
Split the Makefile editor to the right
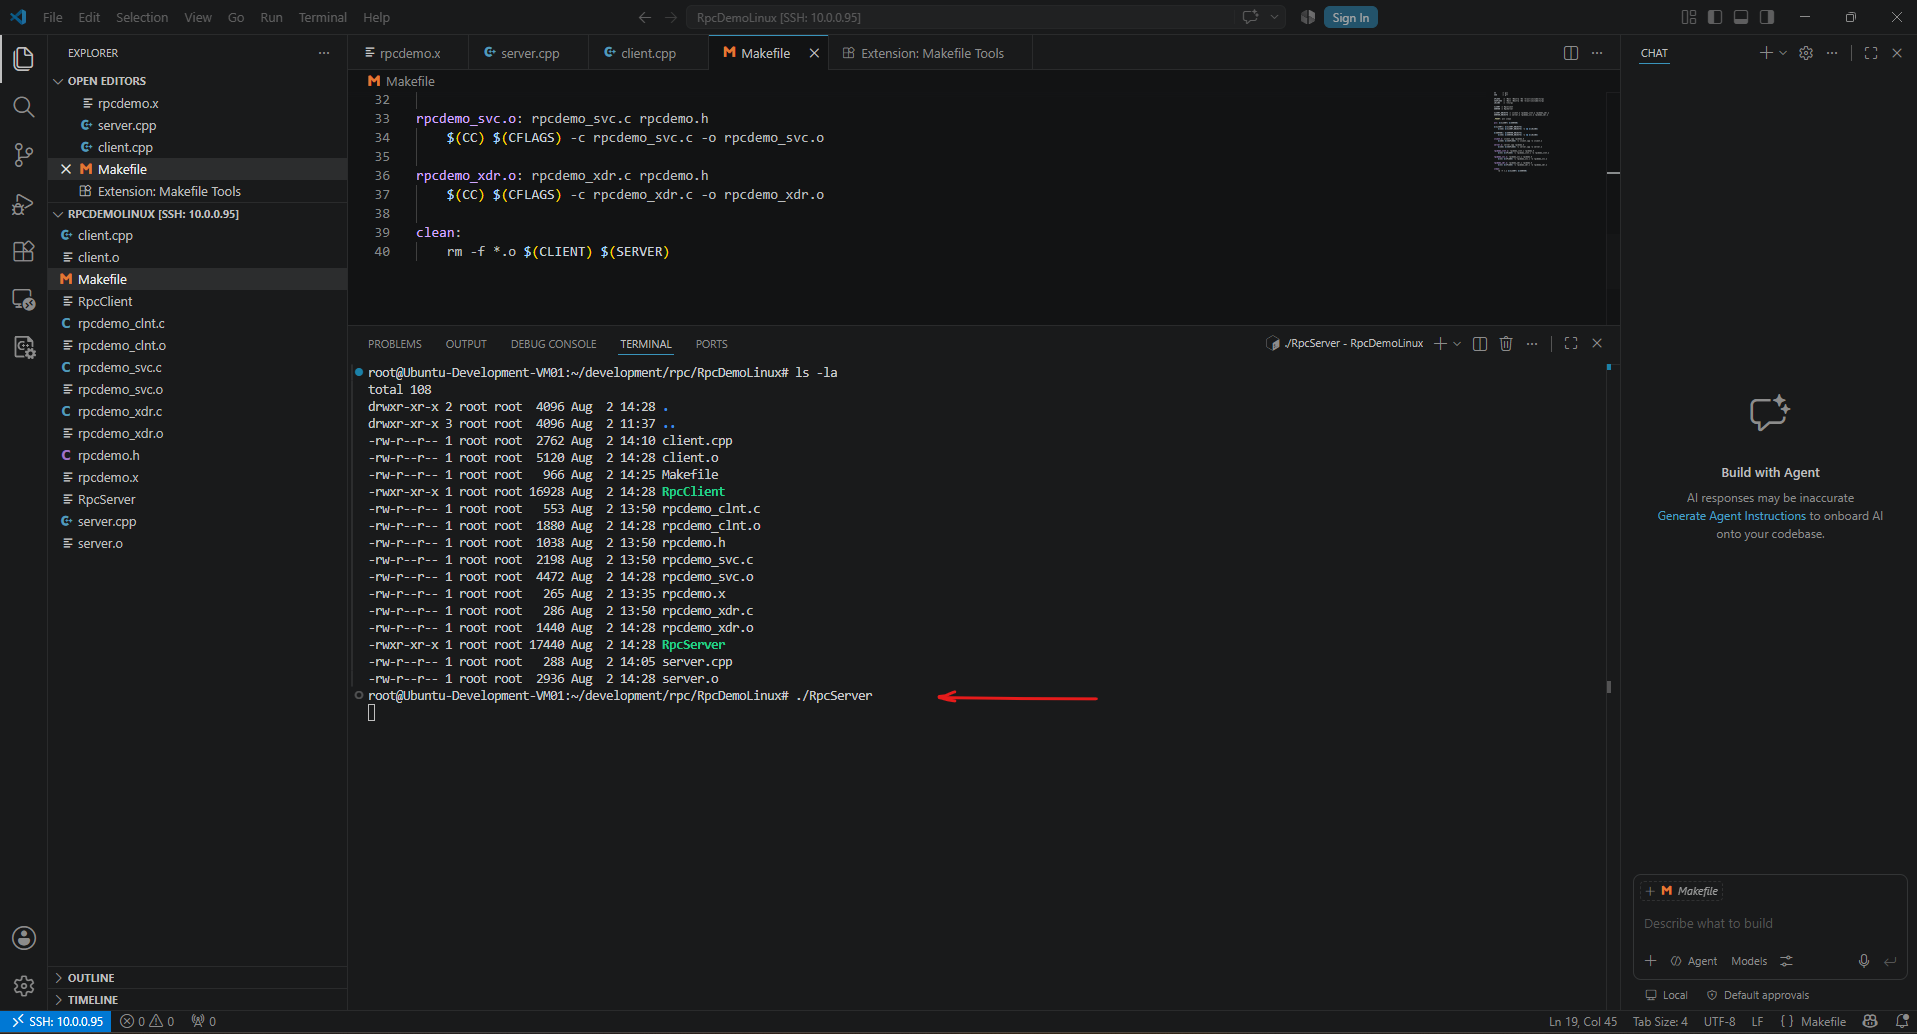click(x=1571, y=53)
